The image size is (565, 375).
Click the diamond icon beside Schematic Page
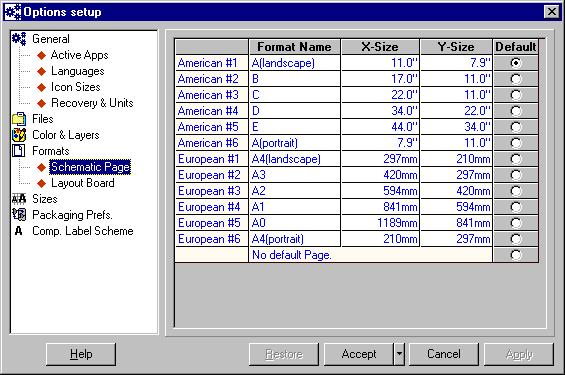point(42,167)
